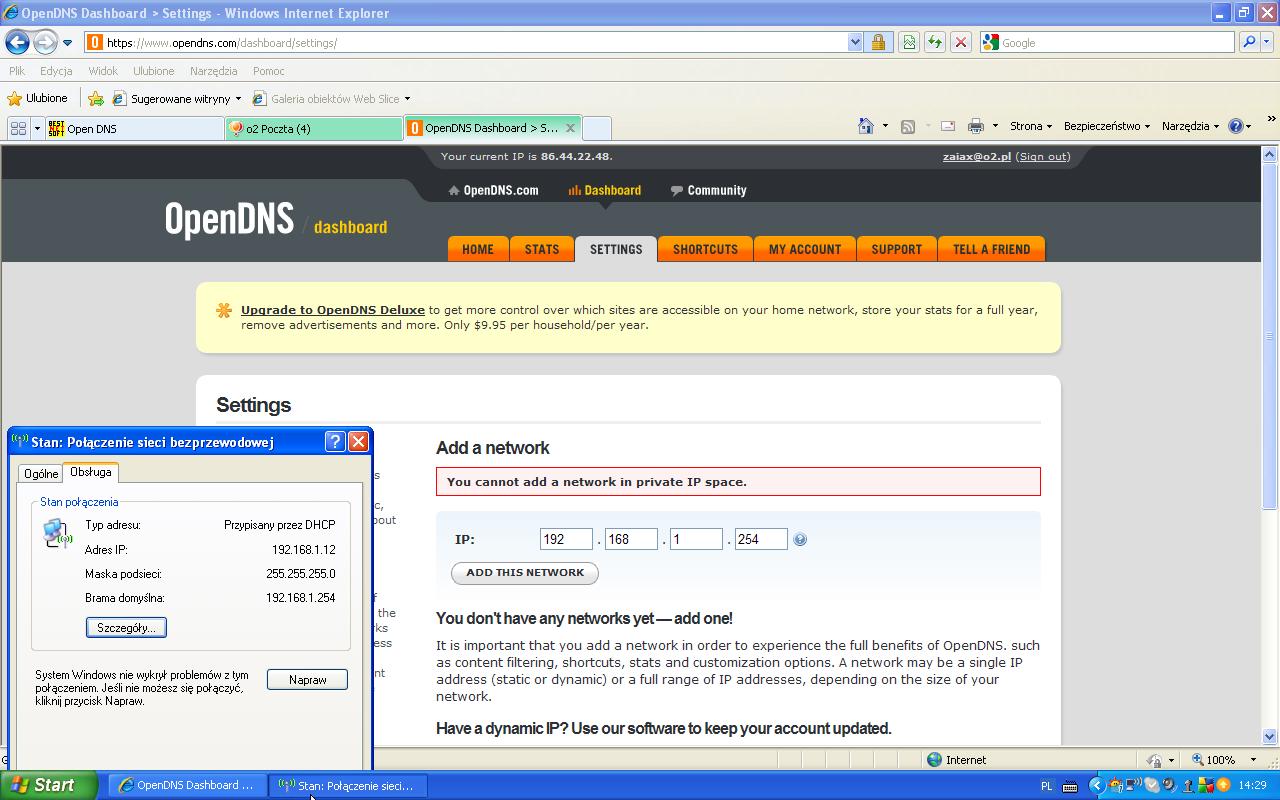The height and width of the screenshot is (800, 1280).
Task: Open the MY ACCOUNT dashboard tab
Action: tap(805, 249)
